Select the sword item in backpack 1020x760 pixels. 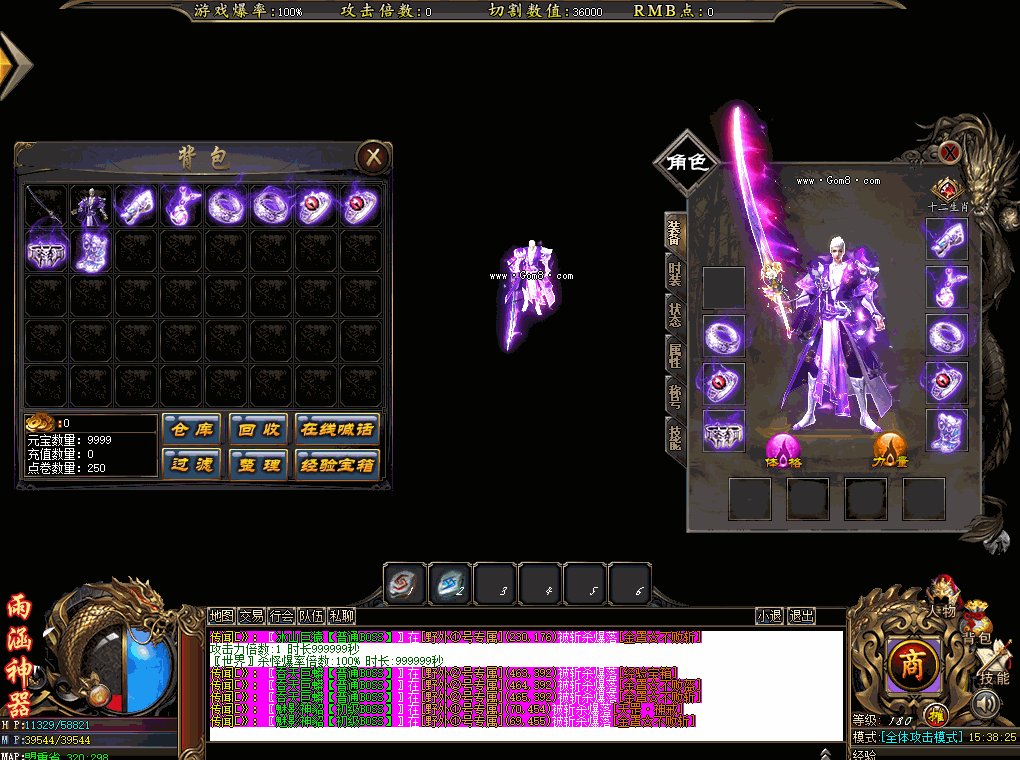pos(46,205)
